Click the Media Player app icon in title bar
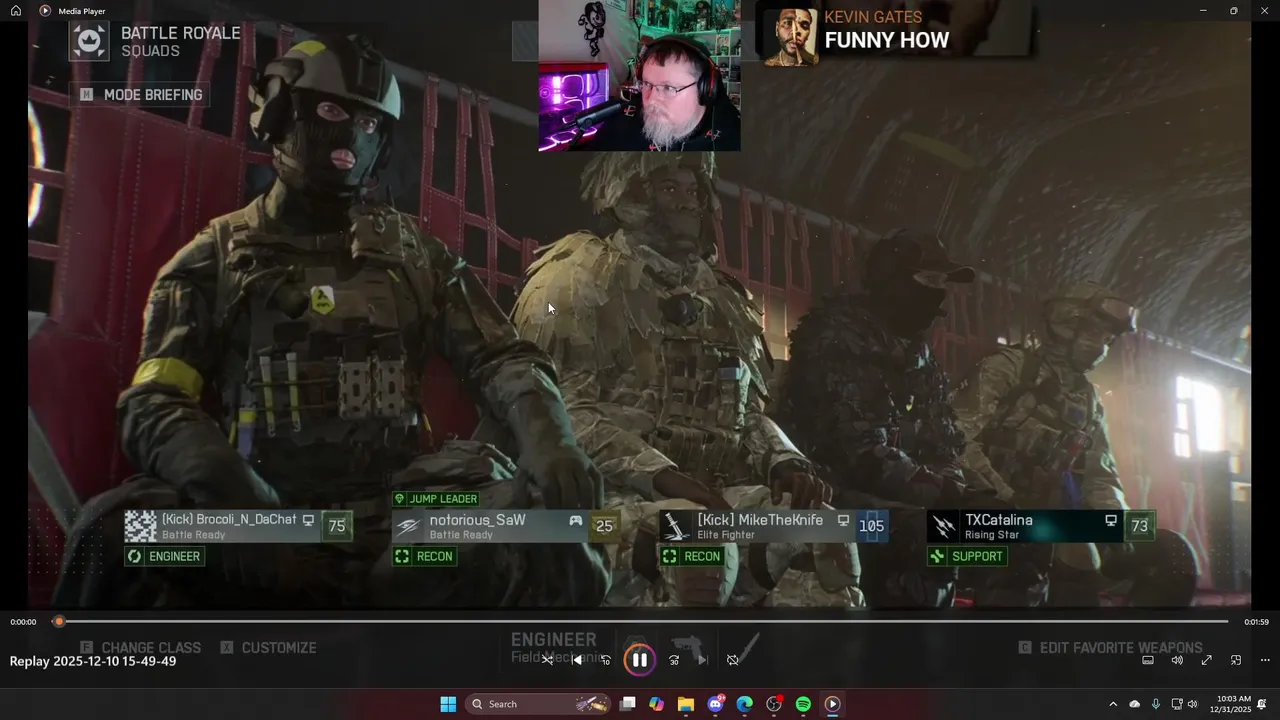Image resolution: width=1280 pixels, height=720 pixels. (x=45, y=11)
